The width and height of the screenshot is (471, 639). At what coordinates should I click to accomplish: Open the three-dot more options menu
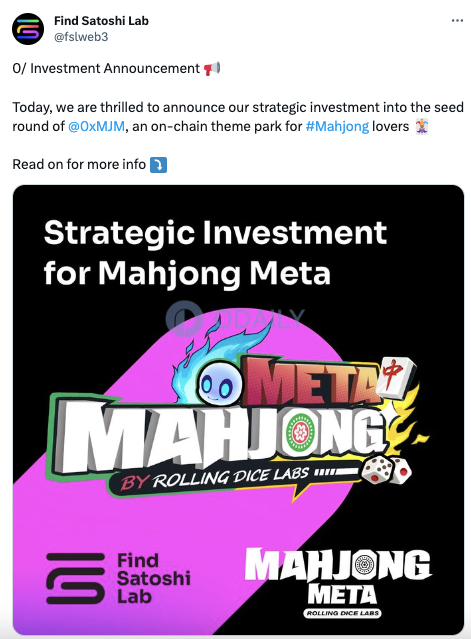(457, 21)
